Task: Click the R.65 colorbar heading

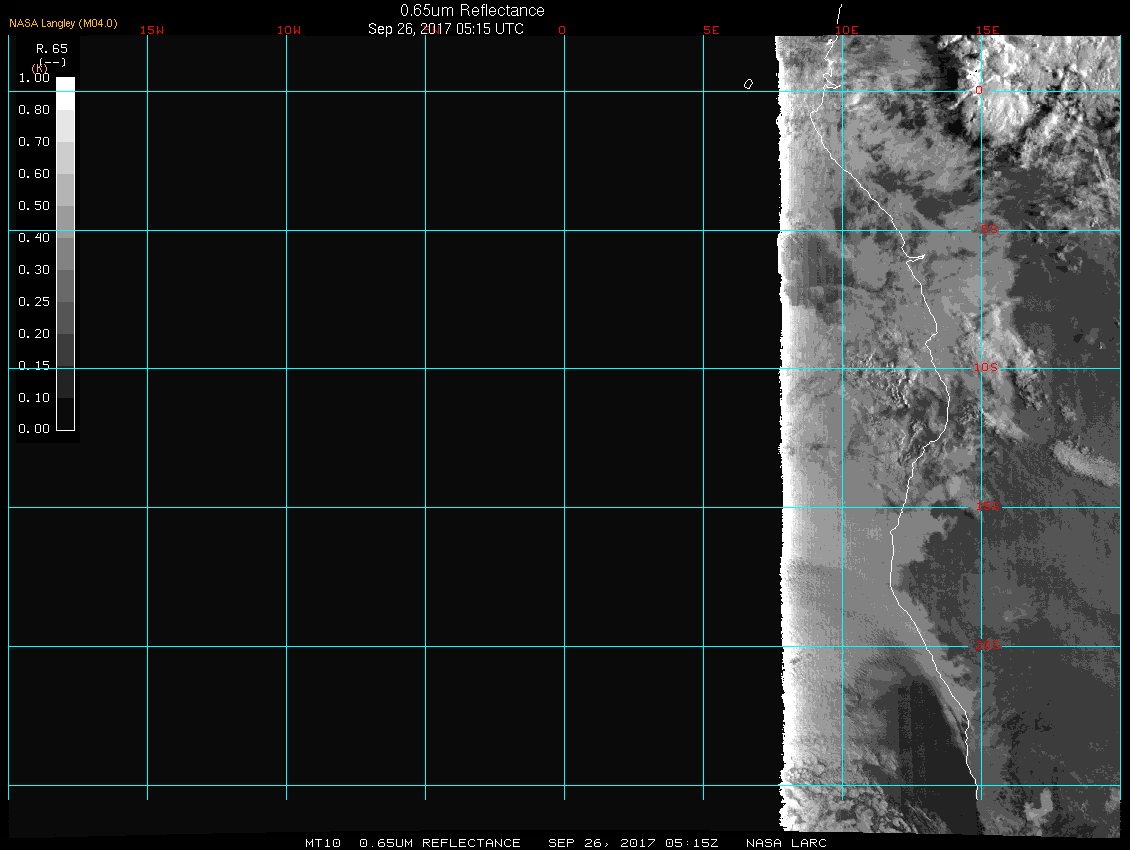Action: click(52, 49)
